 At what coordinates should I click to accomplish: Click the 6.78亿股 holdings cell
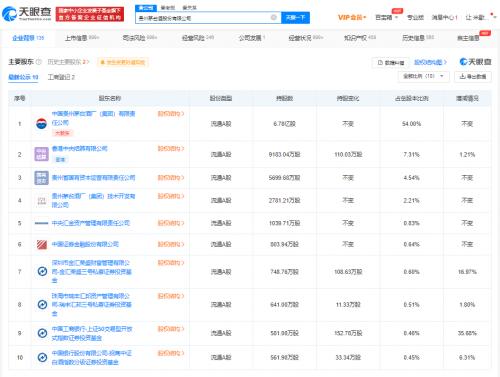pyautogui.click(x=284, y=124)
